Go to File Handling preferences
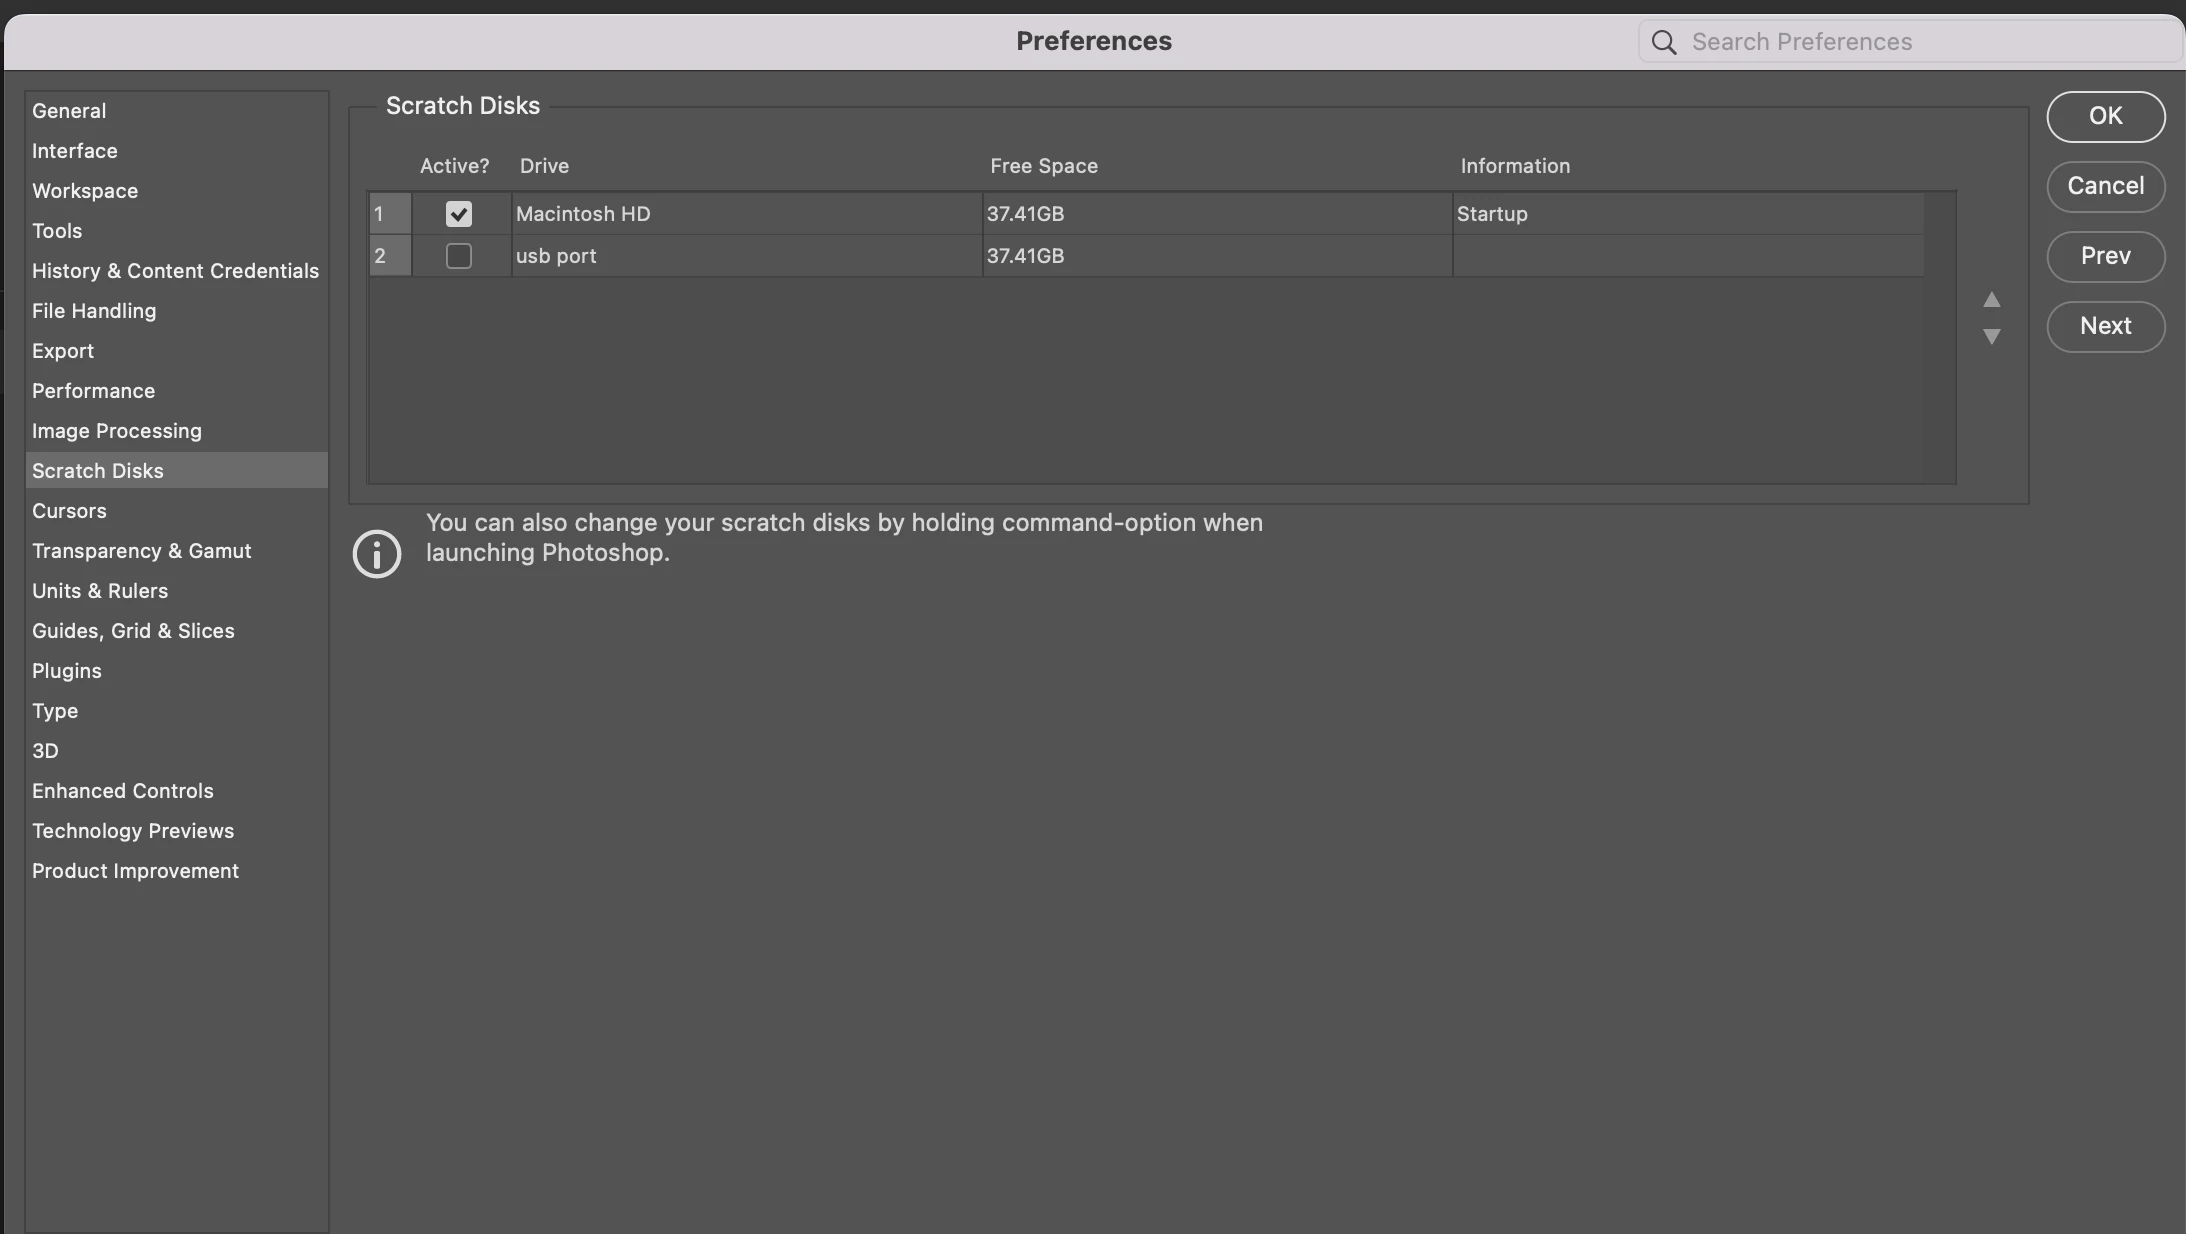The image size is (2186, 1234). (x=94, y=311)
